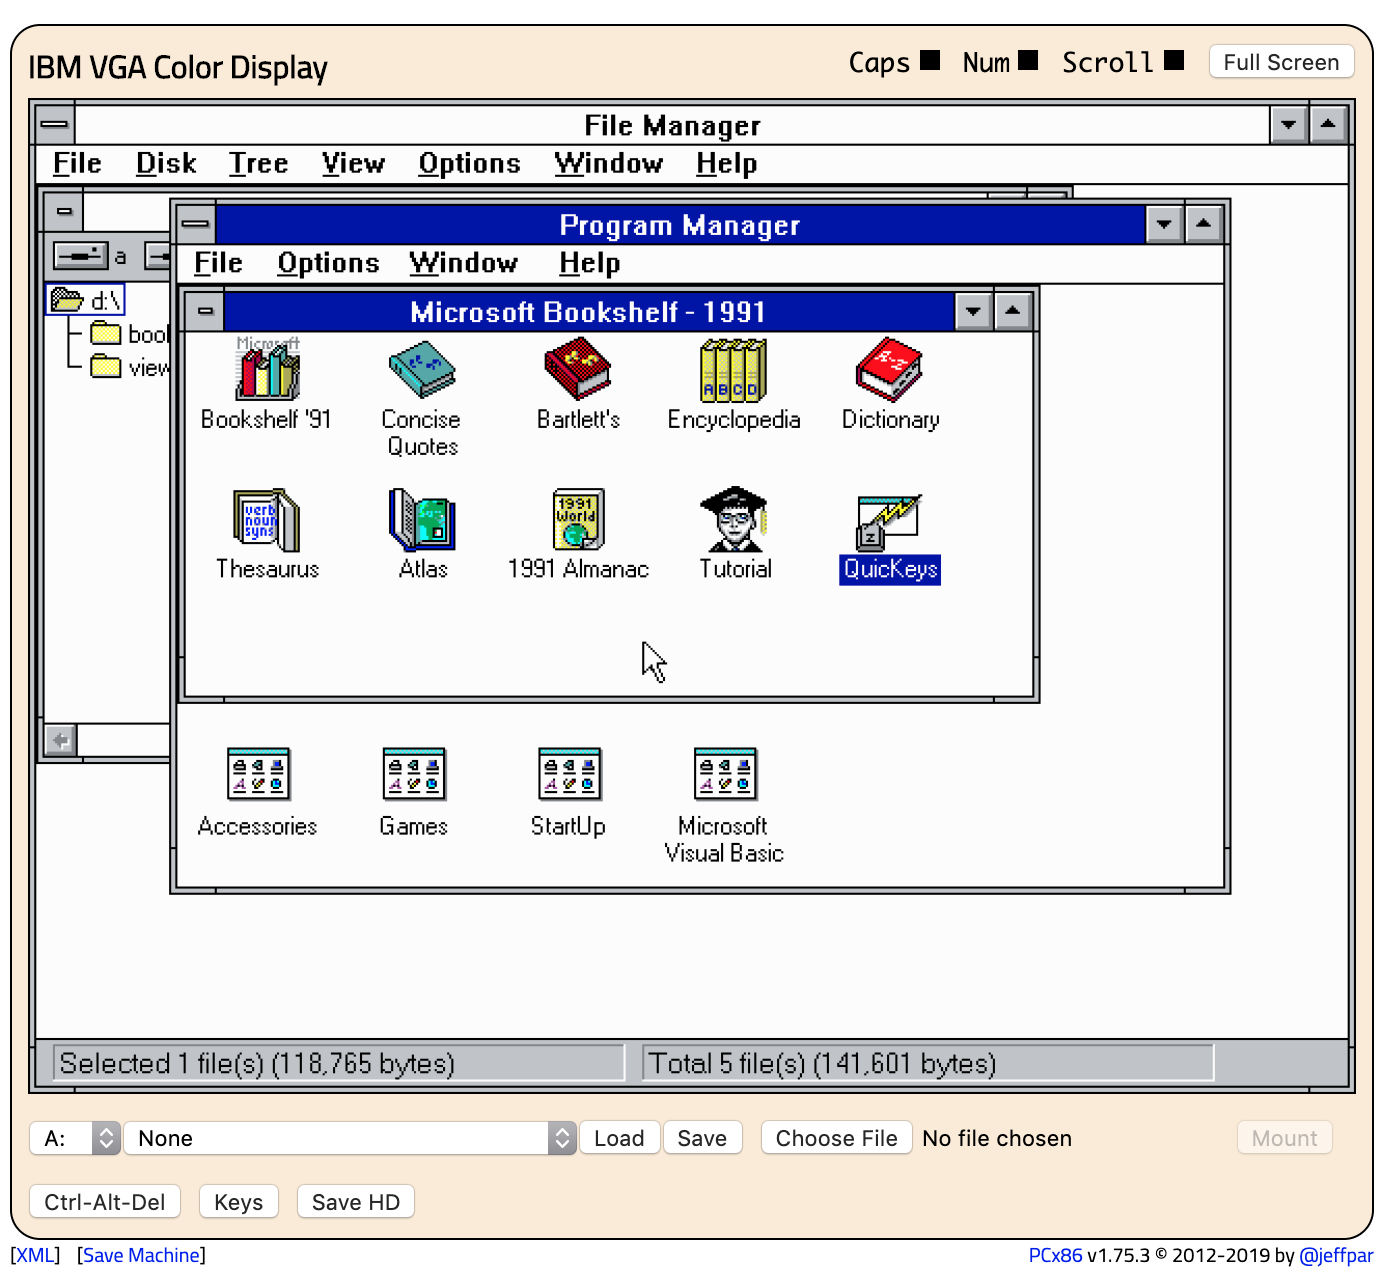Click 'Total 5 file(s)' status text
Image resolution: width=1384 pixels, height=1277 pixels.
(x=822, y=1063)
